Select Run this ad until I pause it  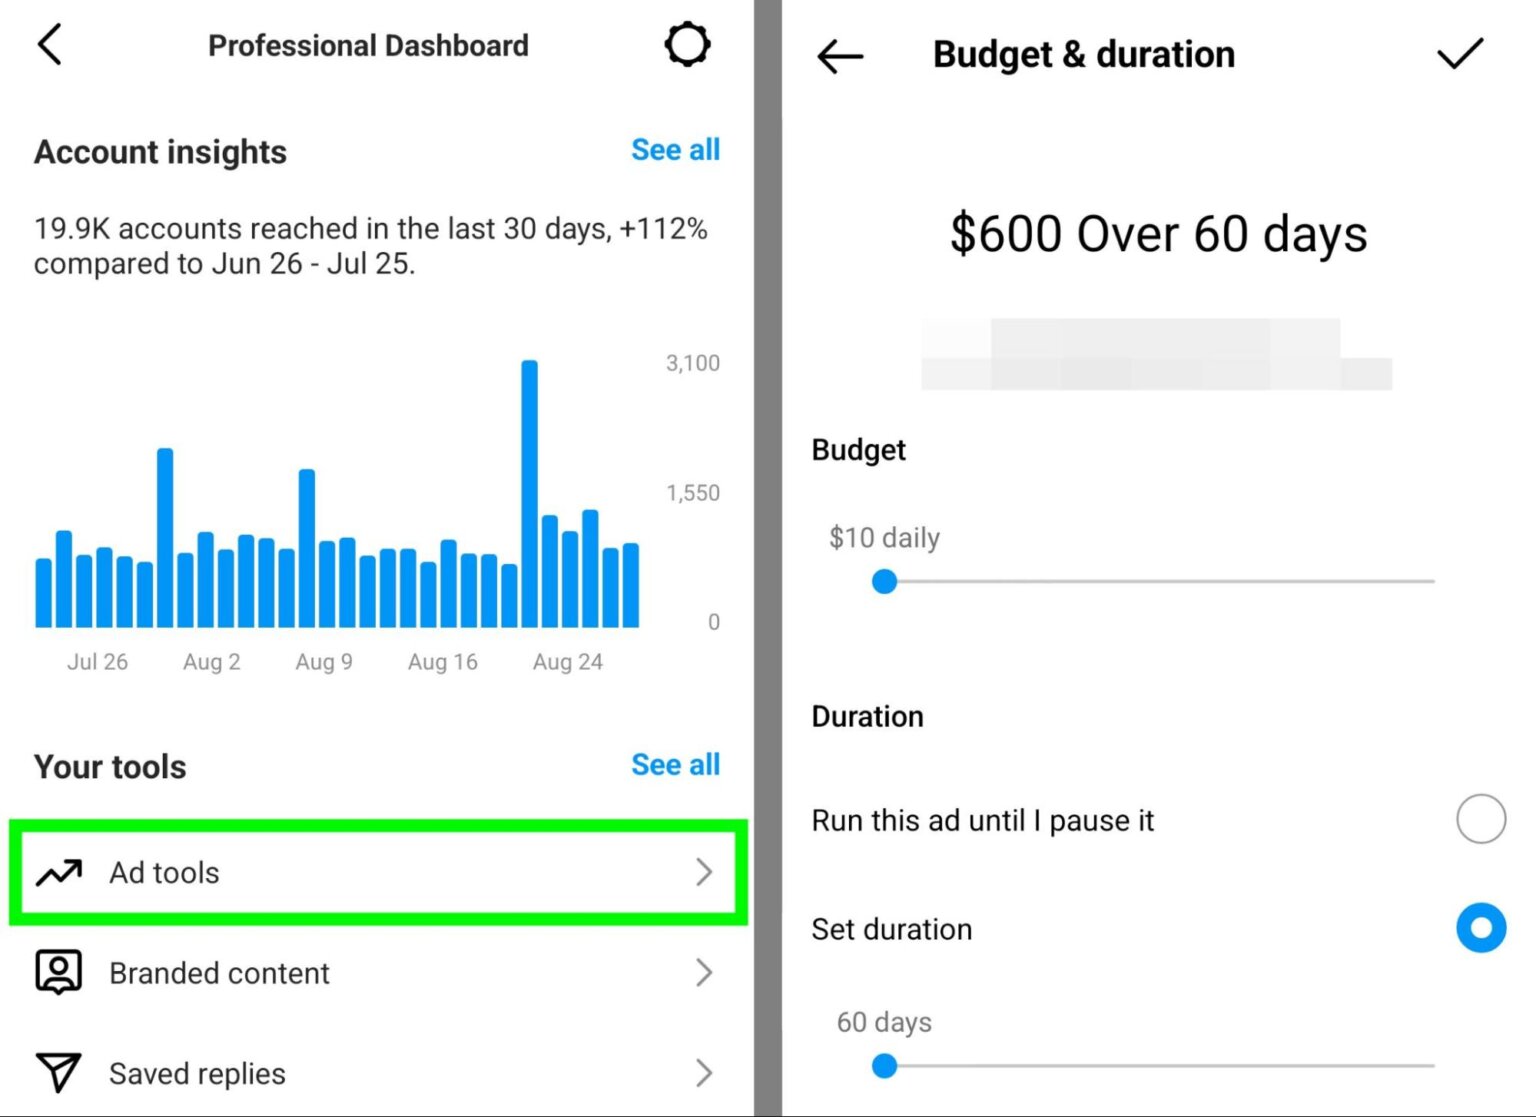pos(1480,819)
